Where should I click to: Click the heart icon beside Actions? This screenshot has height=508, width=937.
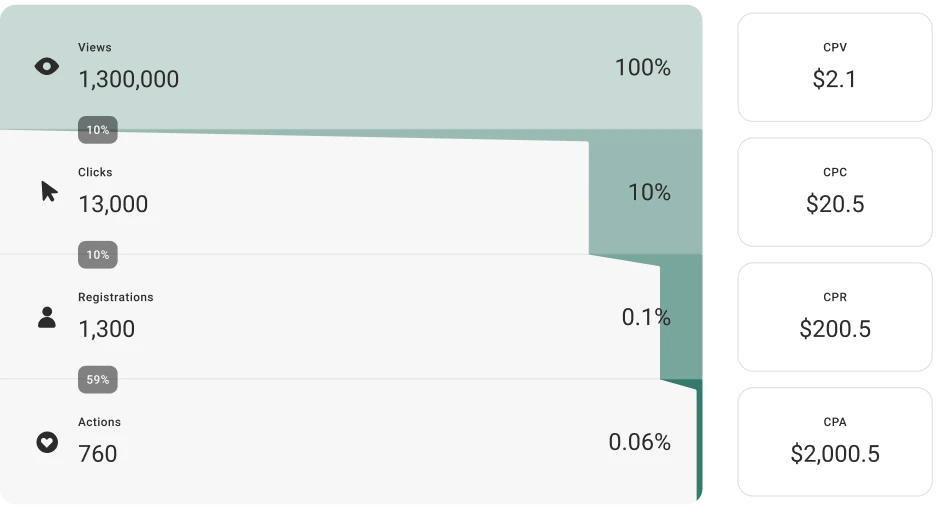[x=47, y=442]
